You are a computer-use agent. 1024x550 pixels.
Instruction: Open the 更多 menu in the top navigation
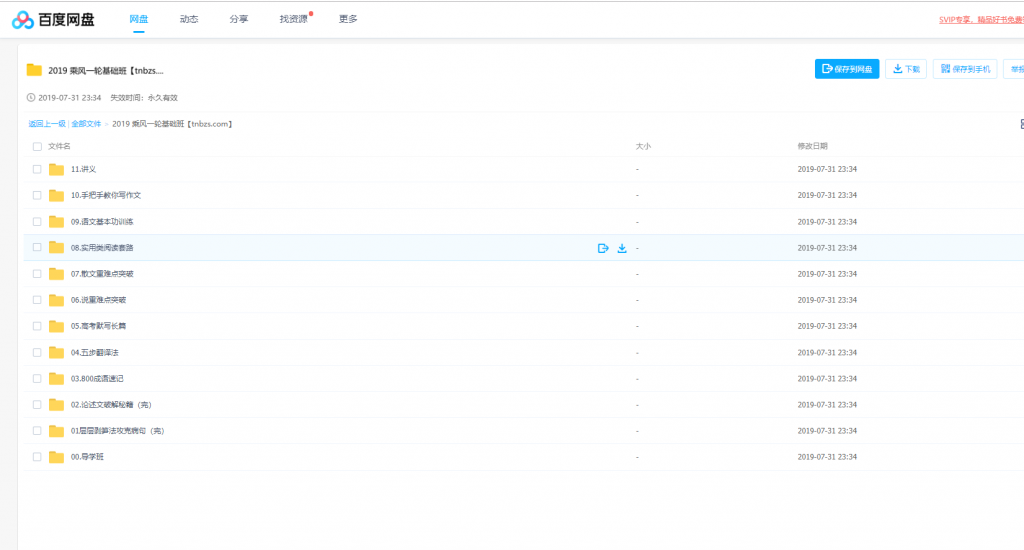348,19
